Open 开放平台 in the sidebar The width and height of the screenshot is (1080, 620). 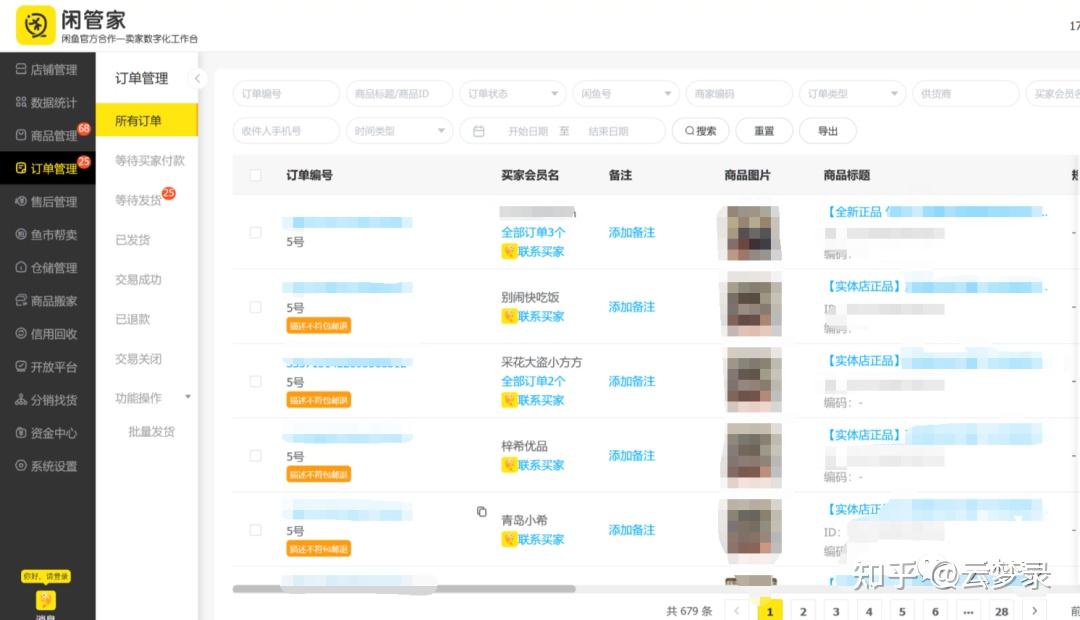coord(47,367)
